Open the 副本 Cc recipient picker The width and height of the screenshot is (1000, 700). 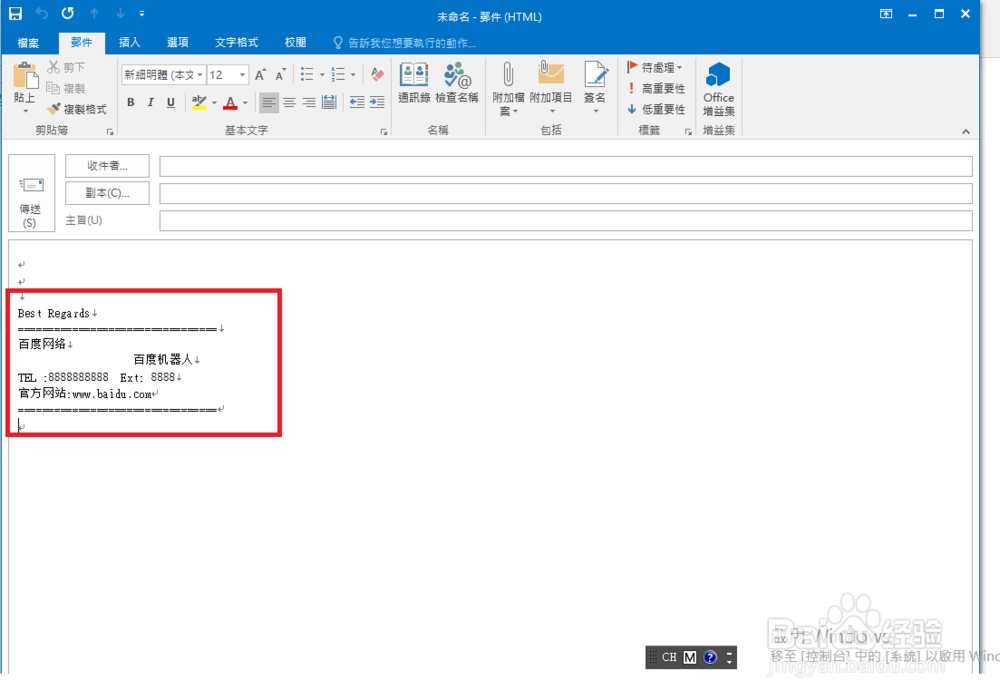tap(106, 193)
